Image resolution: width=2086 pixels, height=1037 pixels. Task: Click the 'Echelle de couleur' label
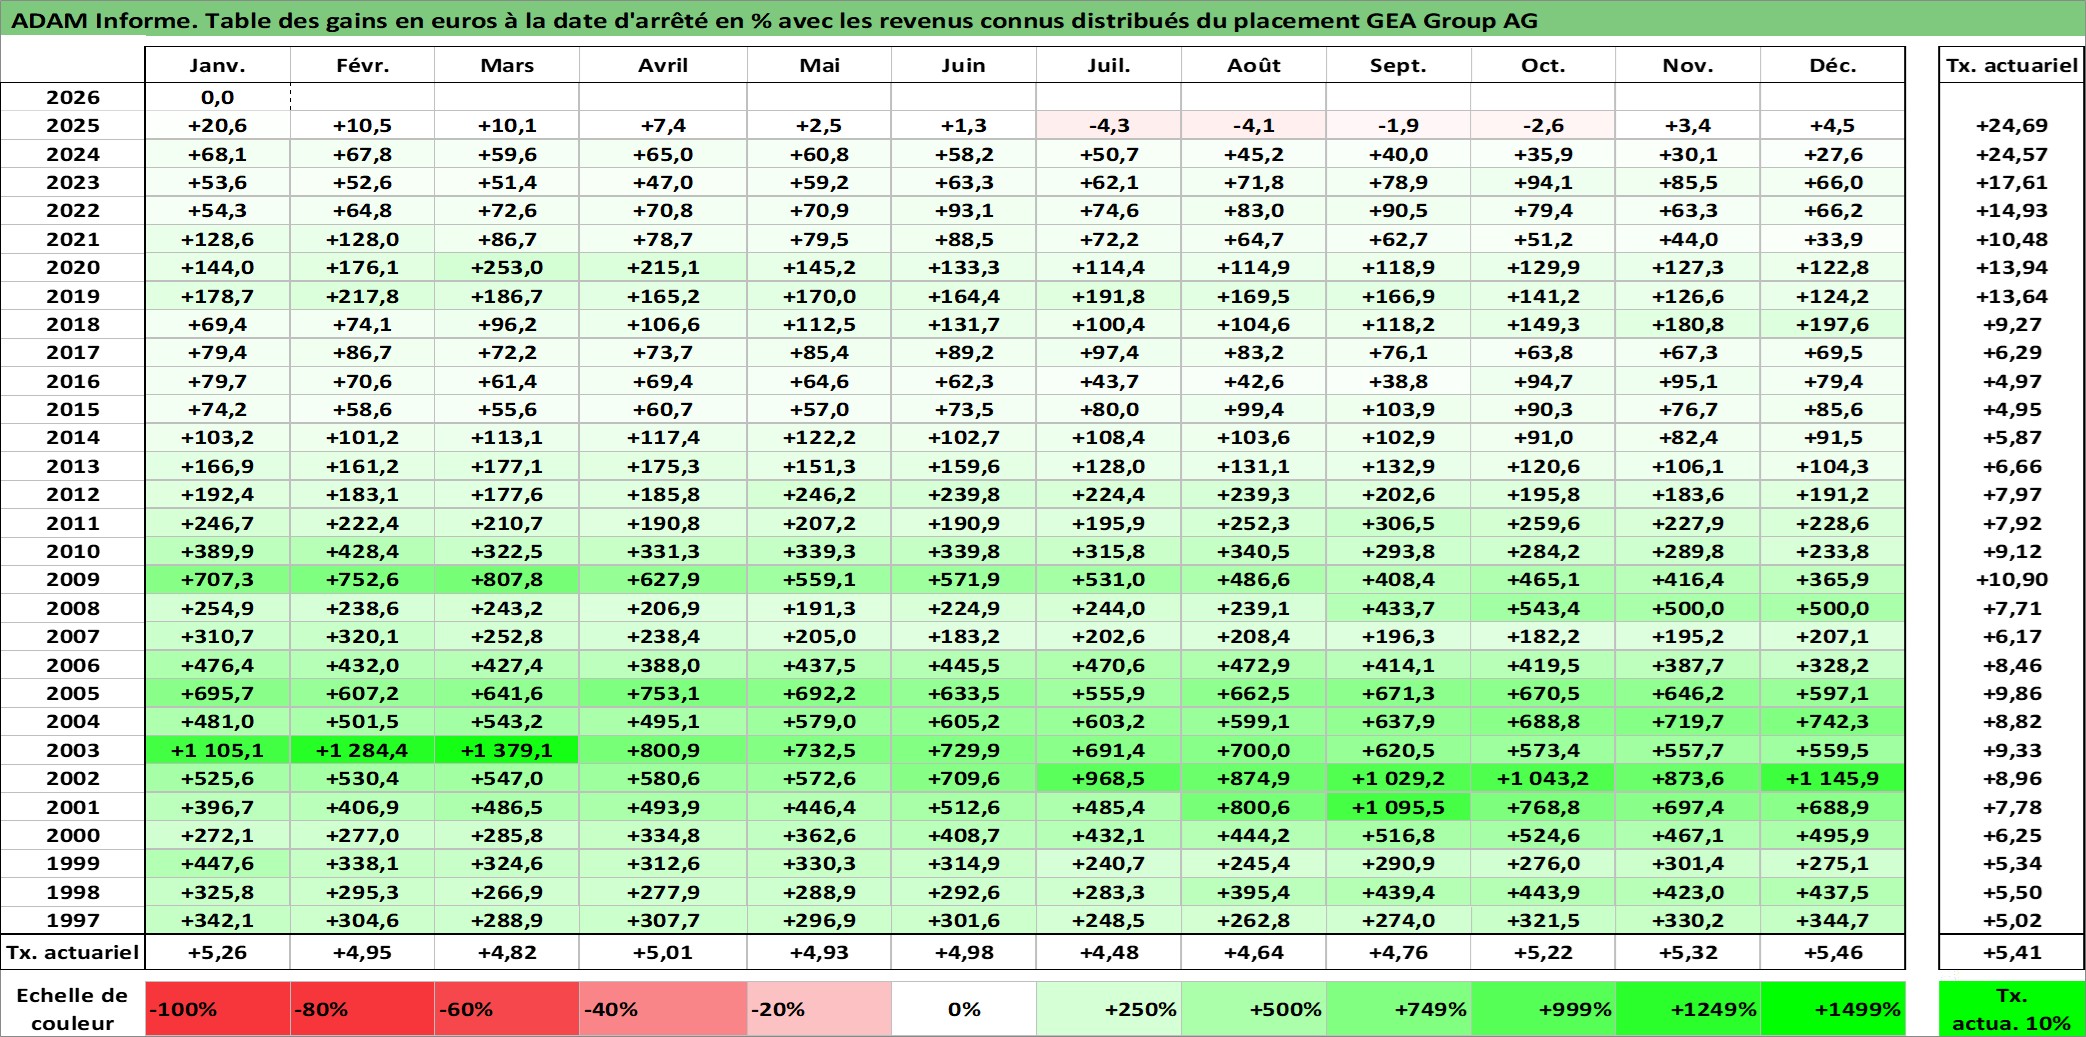click(x=73, y=1009)
